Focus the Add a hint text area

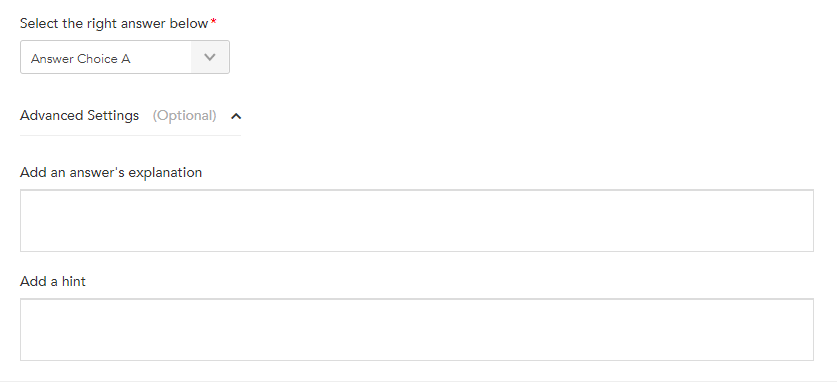(417, 329)
